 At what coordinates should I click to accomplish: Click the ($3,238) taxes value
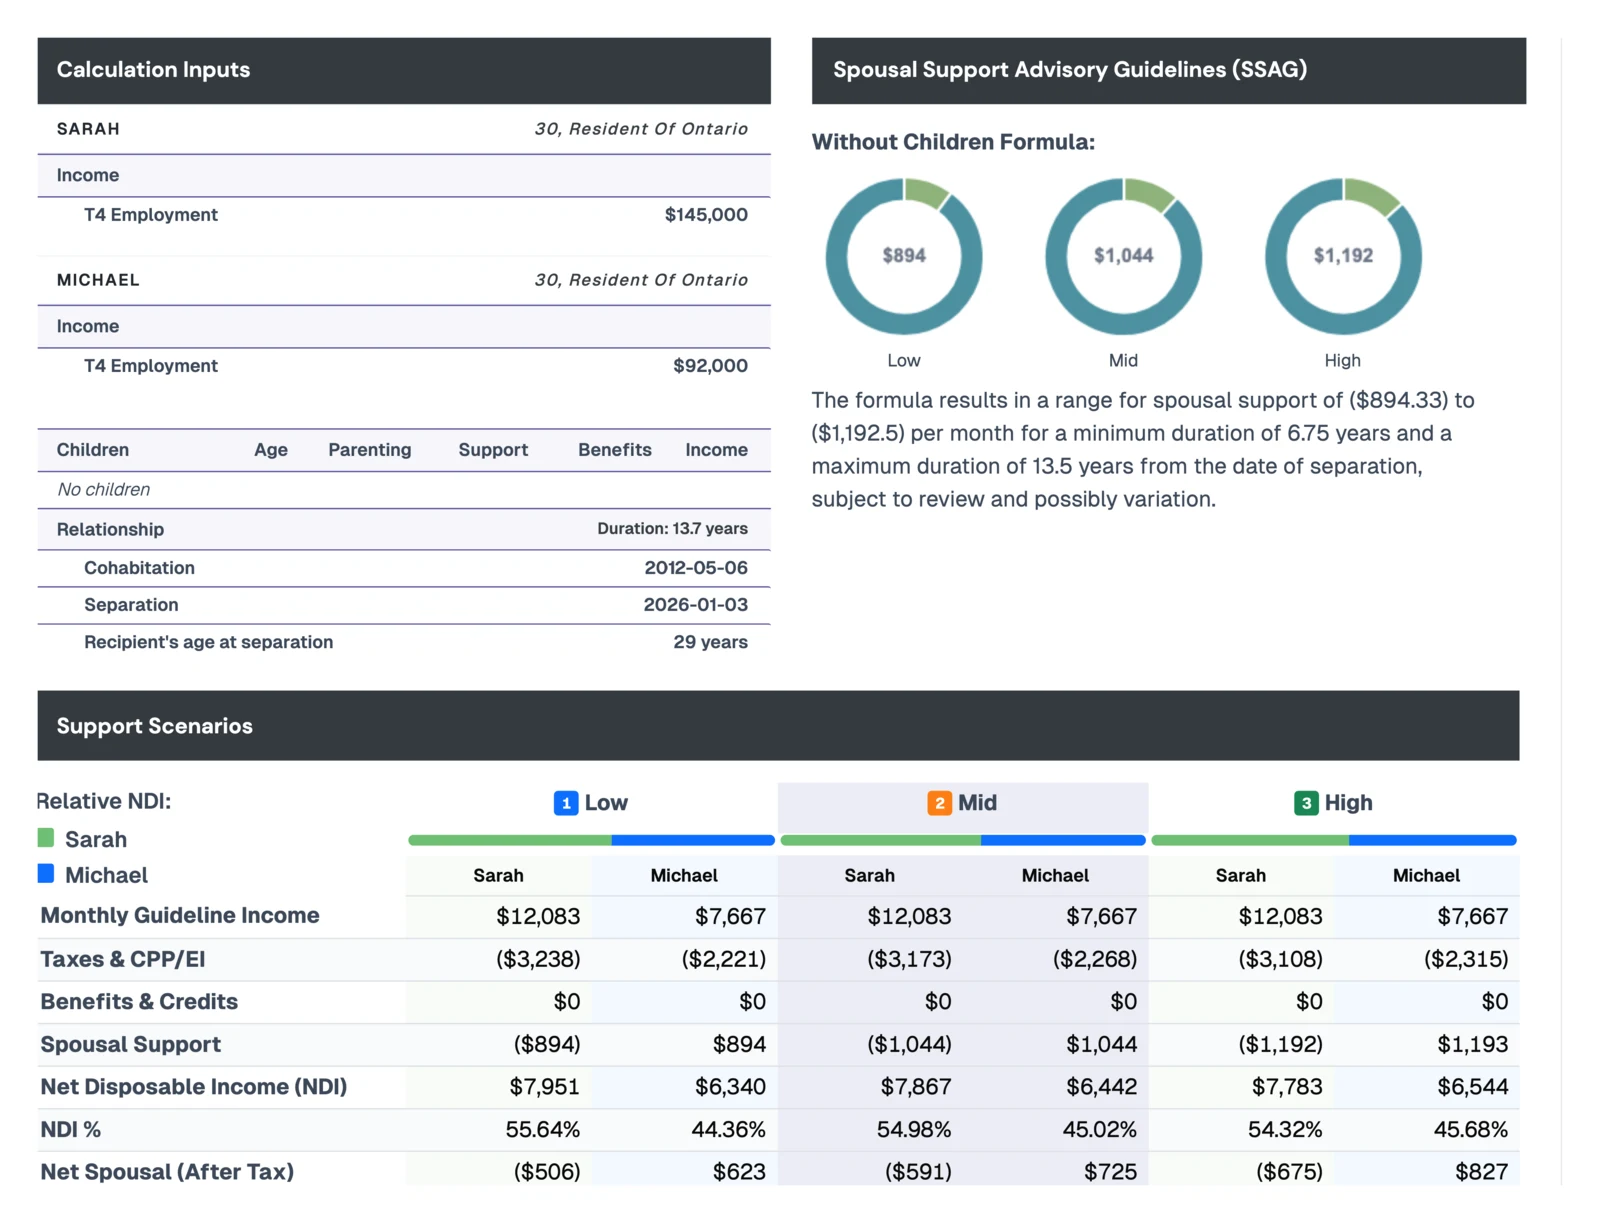point(538,959)
